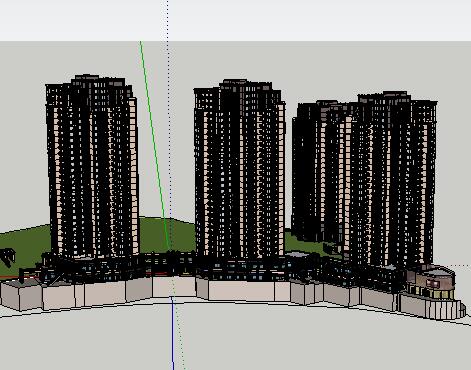Image resolution: width=471 pixels, height=370 pixels.
Task: Select the rightmost high-rise tower cluster
Action: click(x=364, y=178)
